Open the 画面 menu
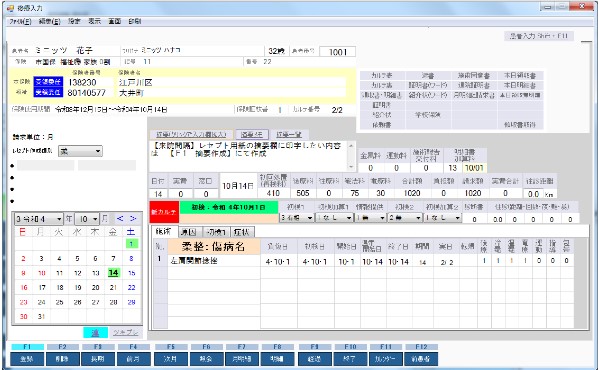The image size is (598, 370). click(x=115, y=21)
